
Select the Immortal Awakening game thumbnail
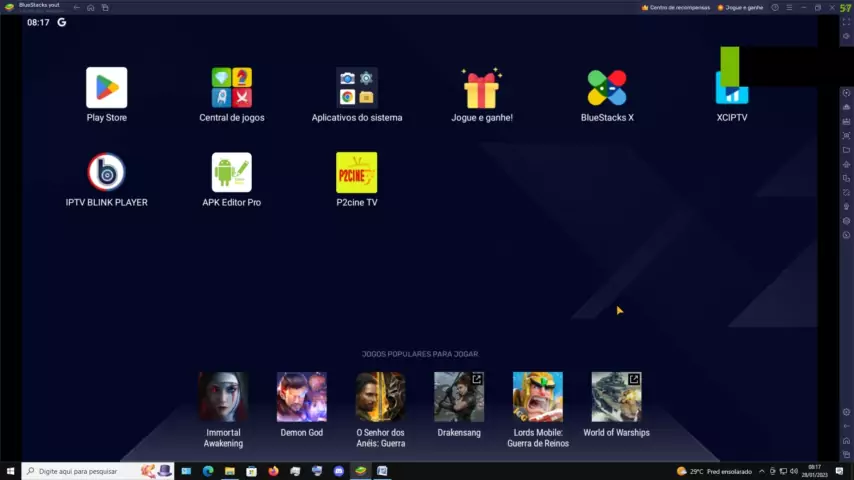[x=223, y=397]
